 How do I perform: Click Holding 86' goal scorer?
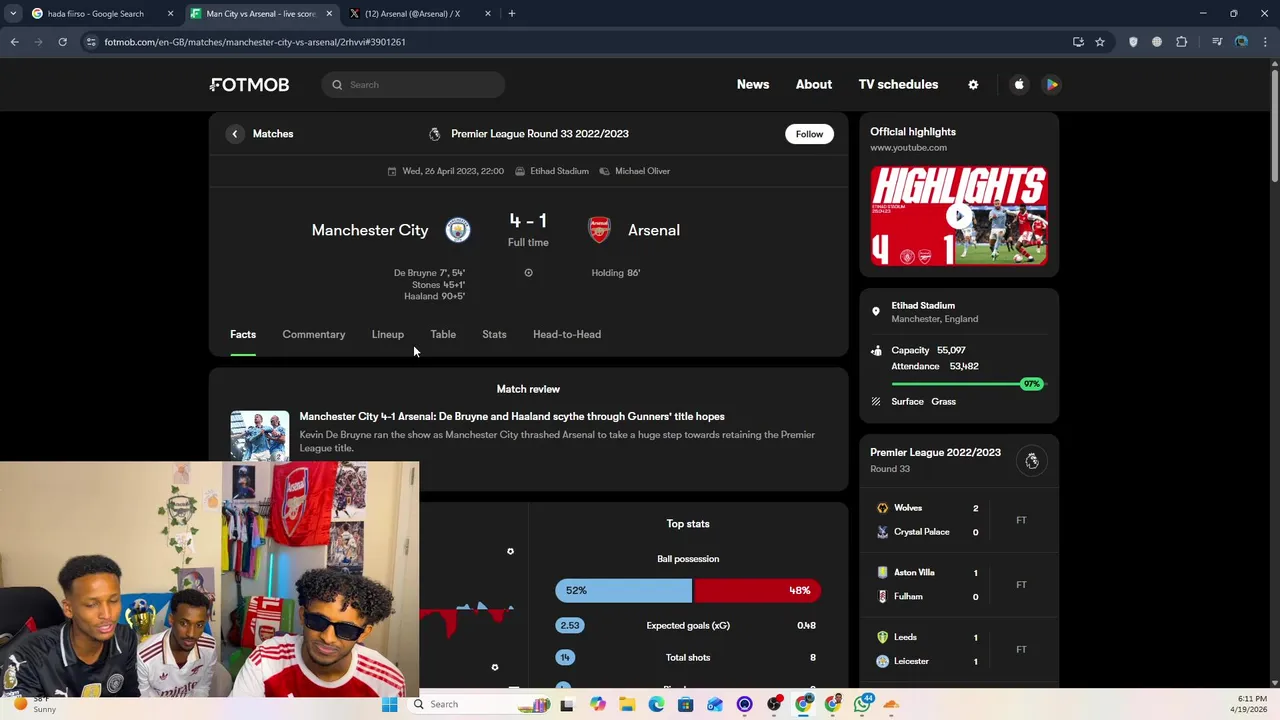click(616, 273)
